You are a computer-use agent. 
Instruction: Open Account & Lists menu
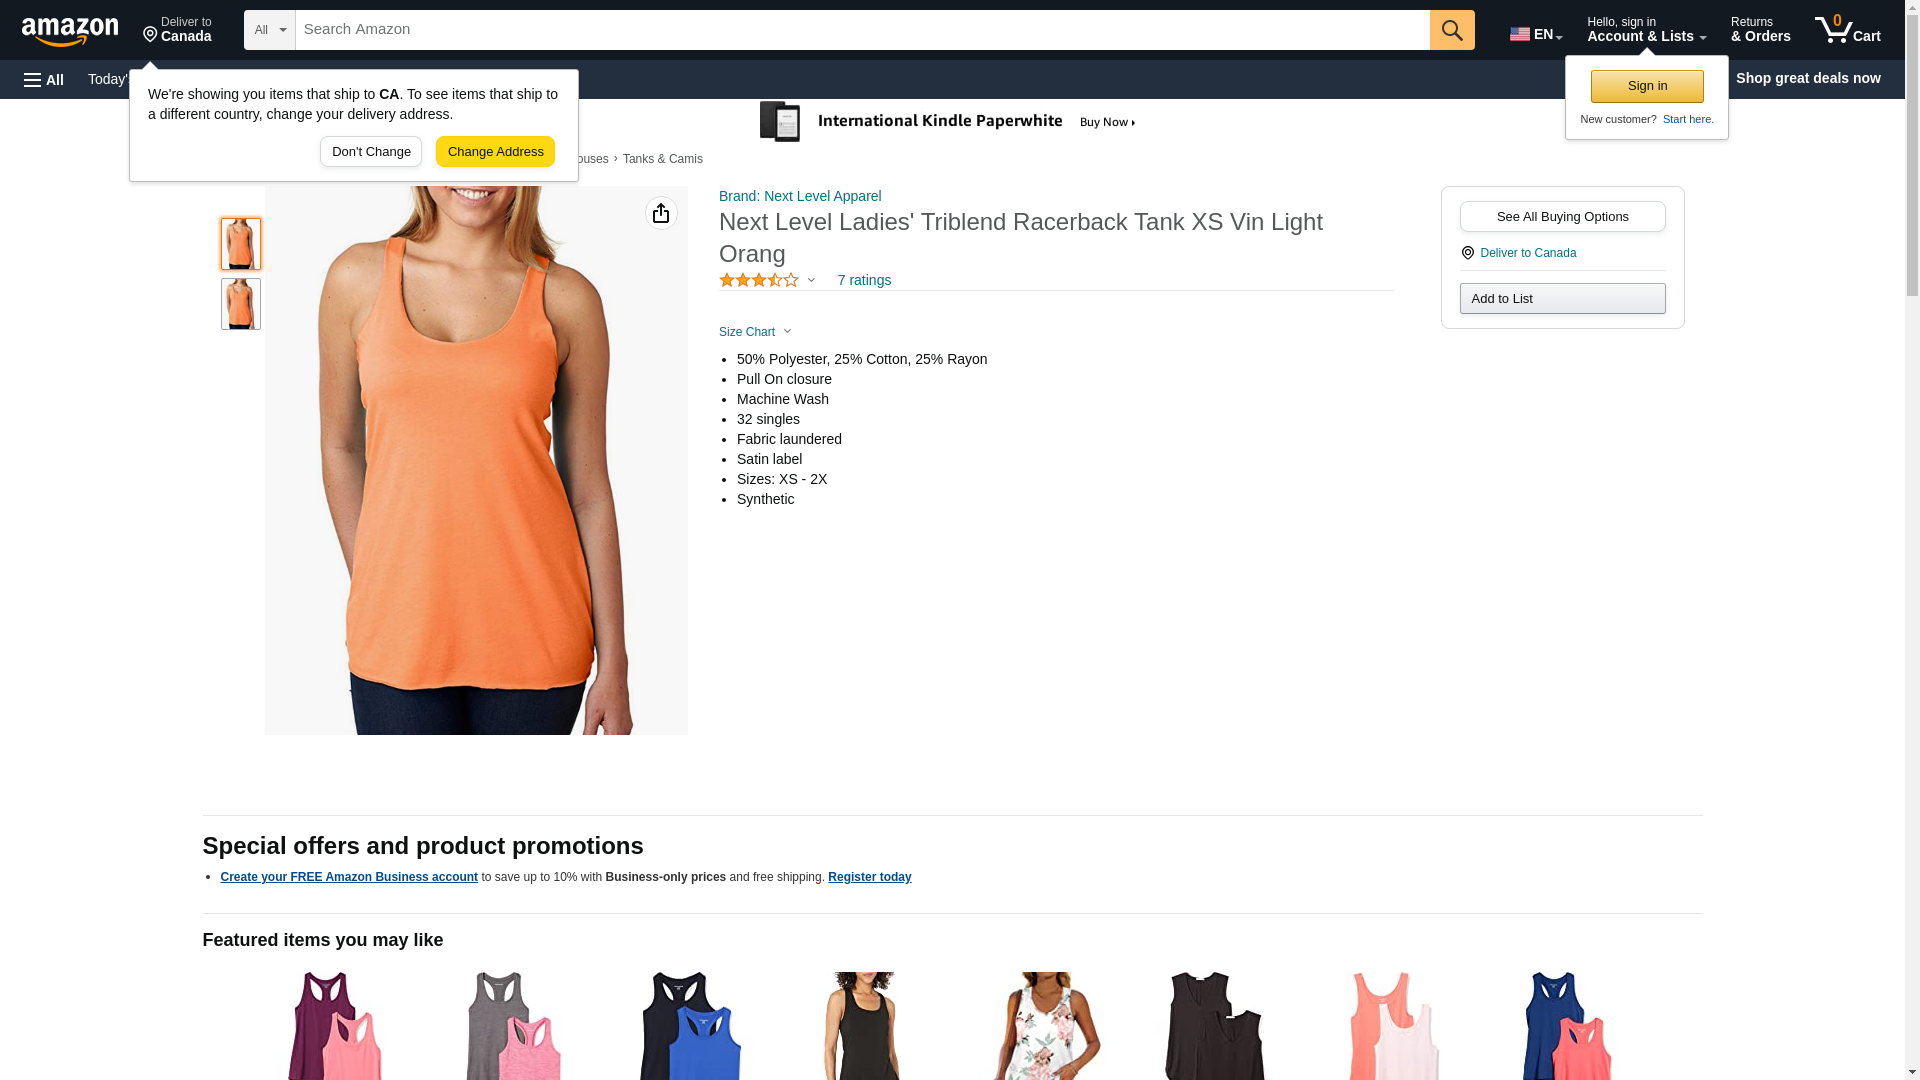(1646, 30)
